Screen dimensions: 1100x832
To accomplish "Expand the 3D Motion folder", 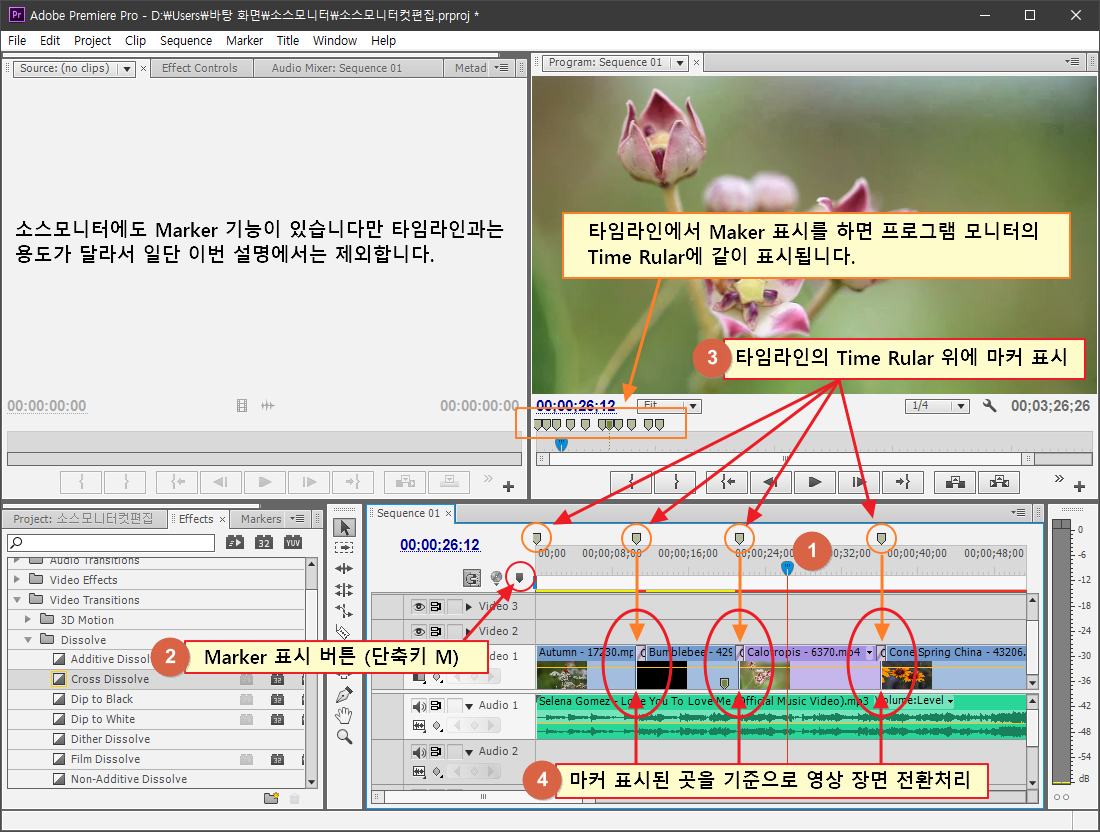I will tap(28, 619).
